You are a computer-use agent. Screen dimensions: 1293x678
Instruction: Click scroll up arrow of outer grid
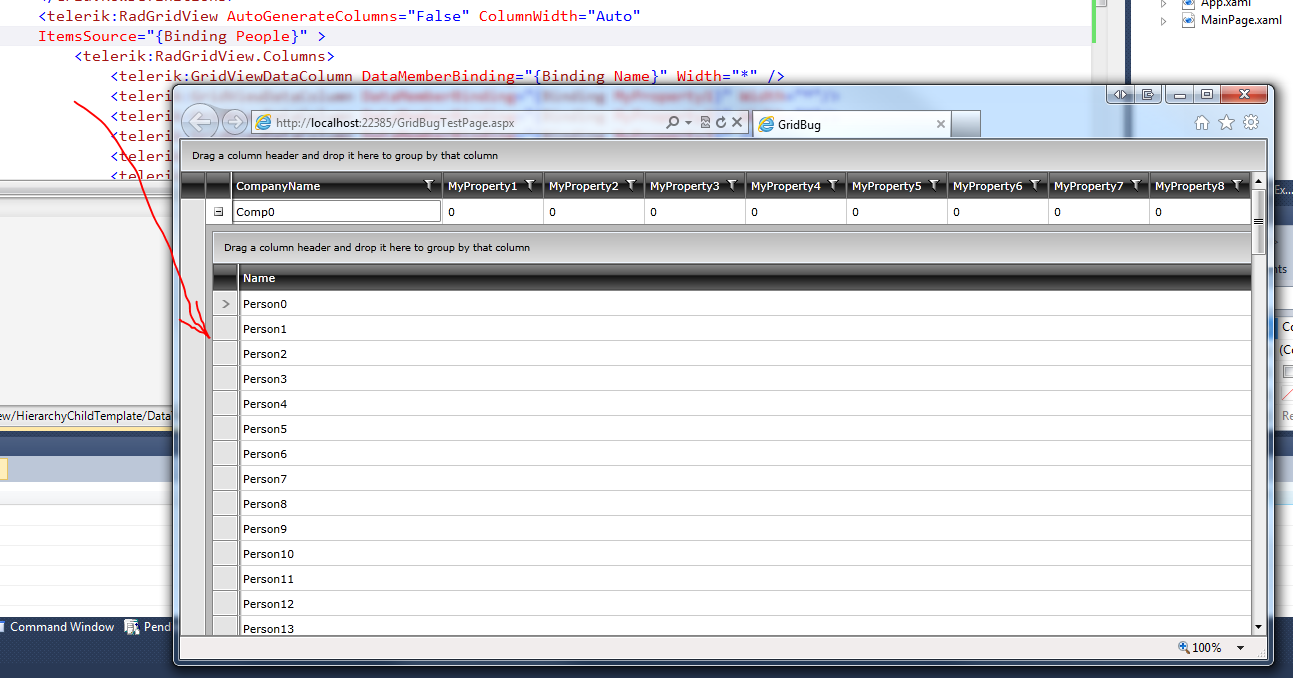tap(1259, 180)
